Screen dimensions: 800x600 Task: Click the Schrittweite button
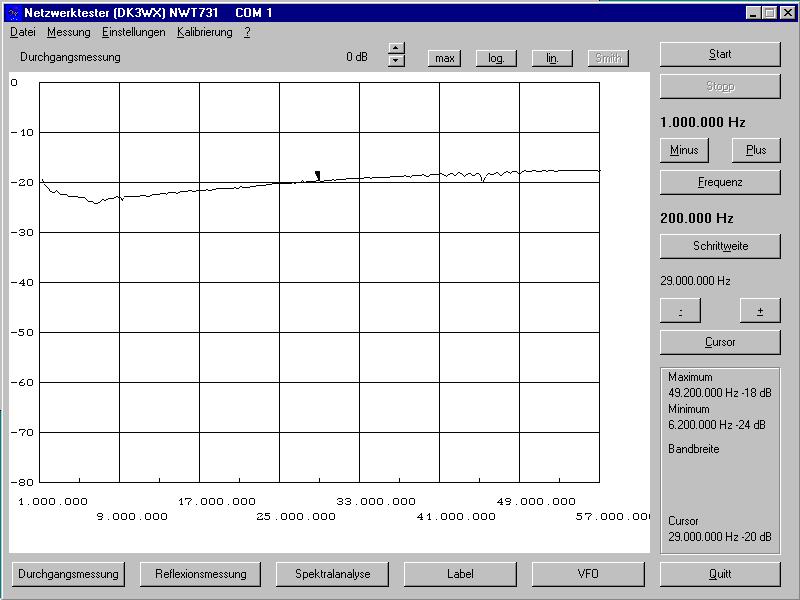719,246
